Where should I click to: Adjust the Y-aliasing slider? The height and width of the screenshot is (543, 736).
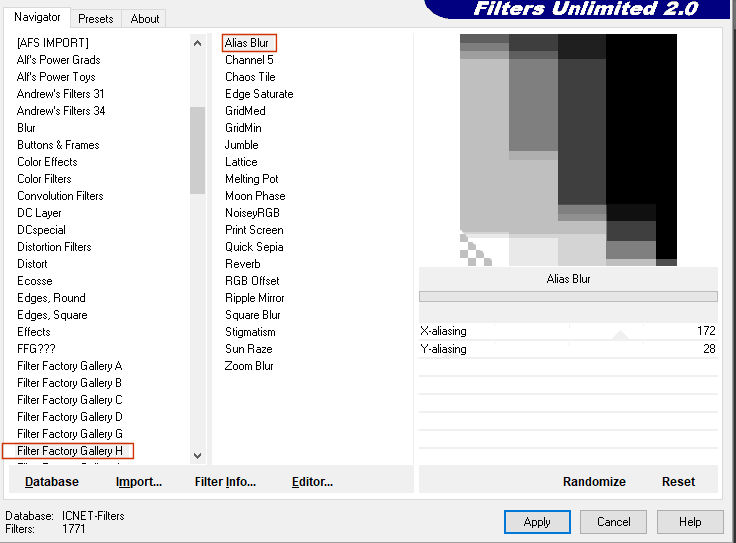568,349
